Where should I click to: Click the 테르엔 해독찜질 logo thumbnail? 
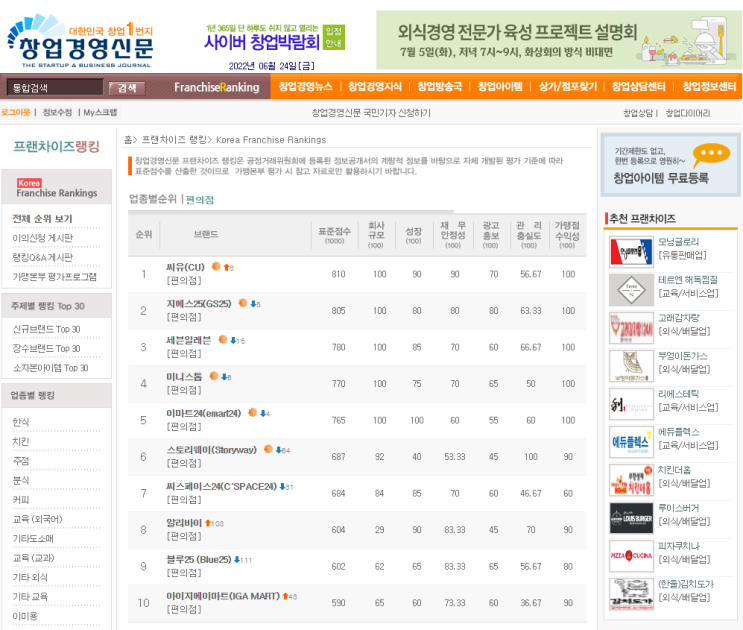click(631, 289)
